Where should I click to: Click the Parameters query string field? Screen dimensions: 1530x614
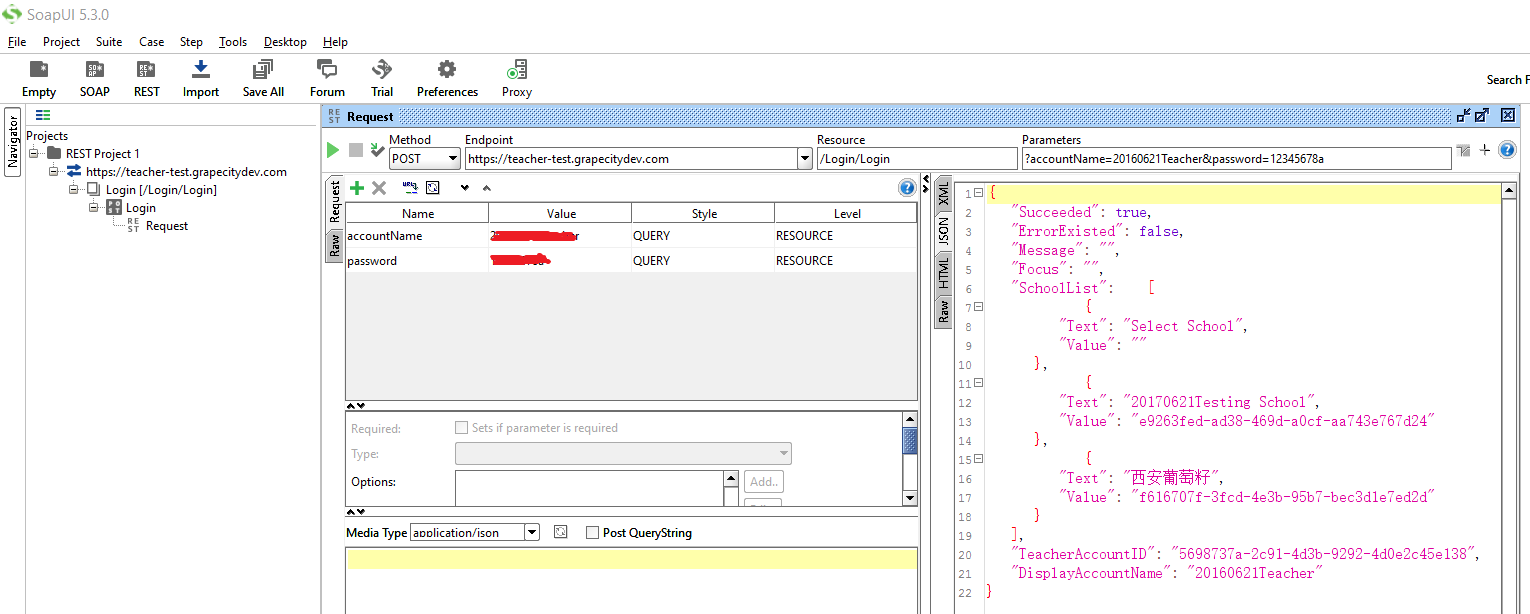[x=1236, y=159]
